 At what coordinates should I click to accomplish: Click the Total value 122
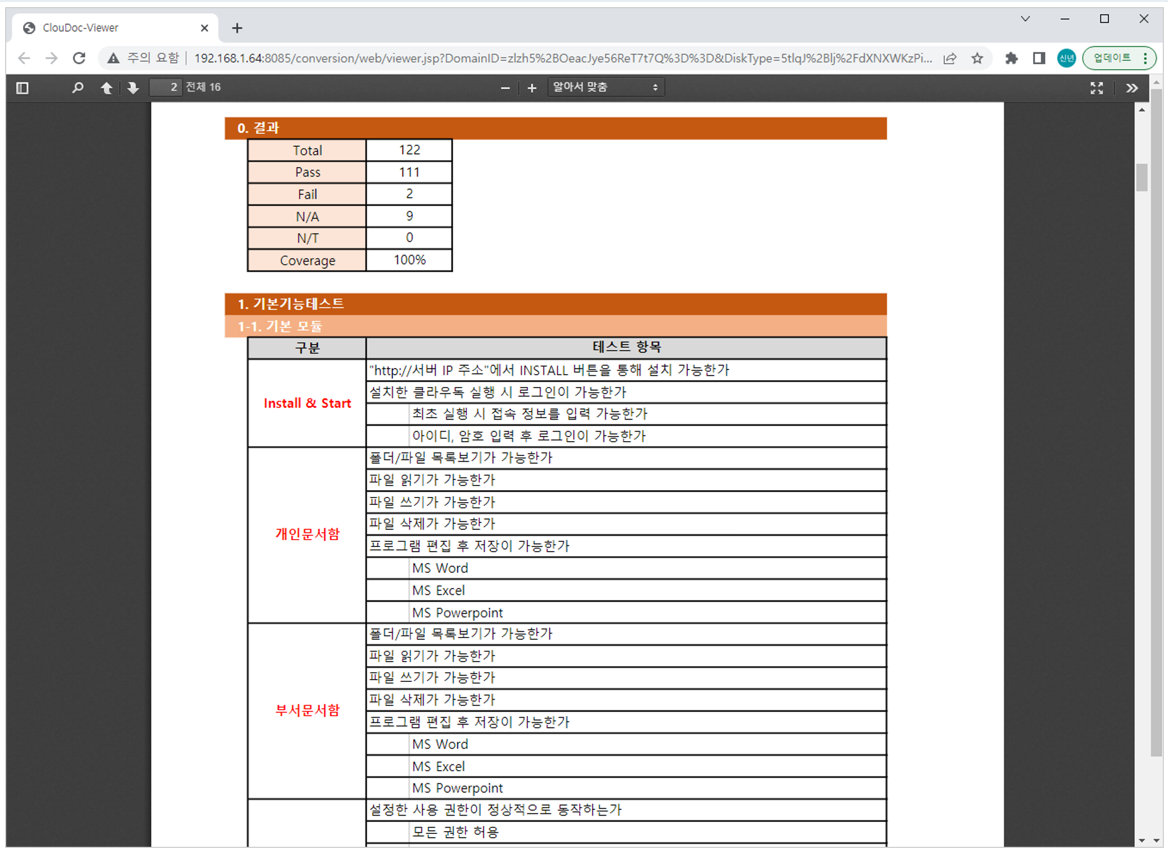coord(410,150)
